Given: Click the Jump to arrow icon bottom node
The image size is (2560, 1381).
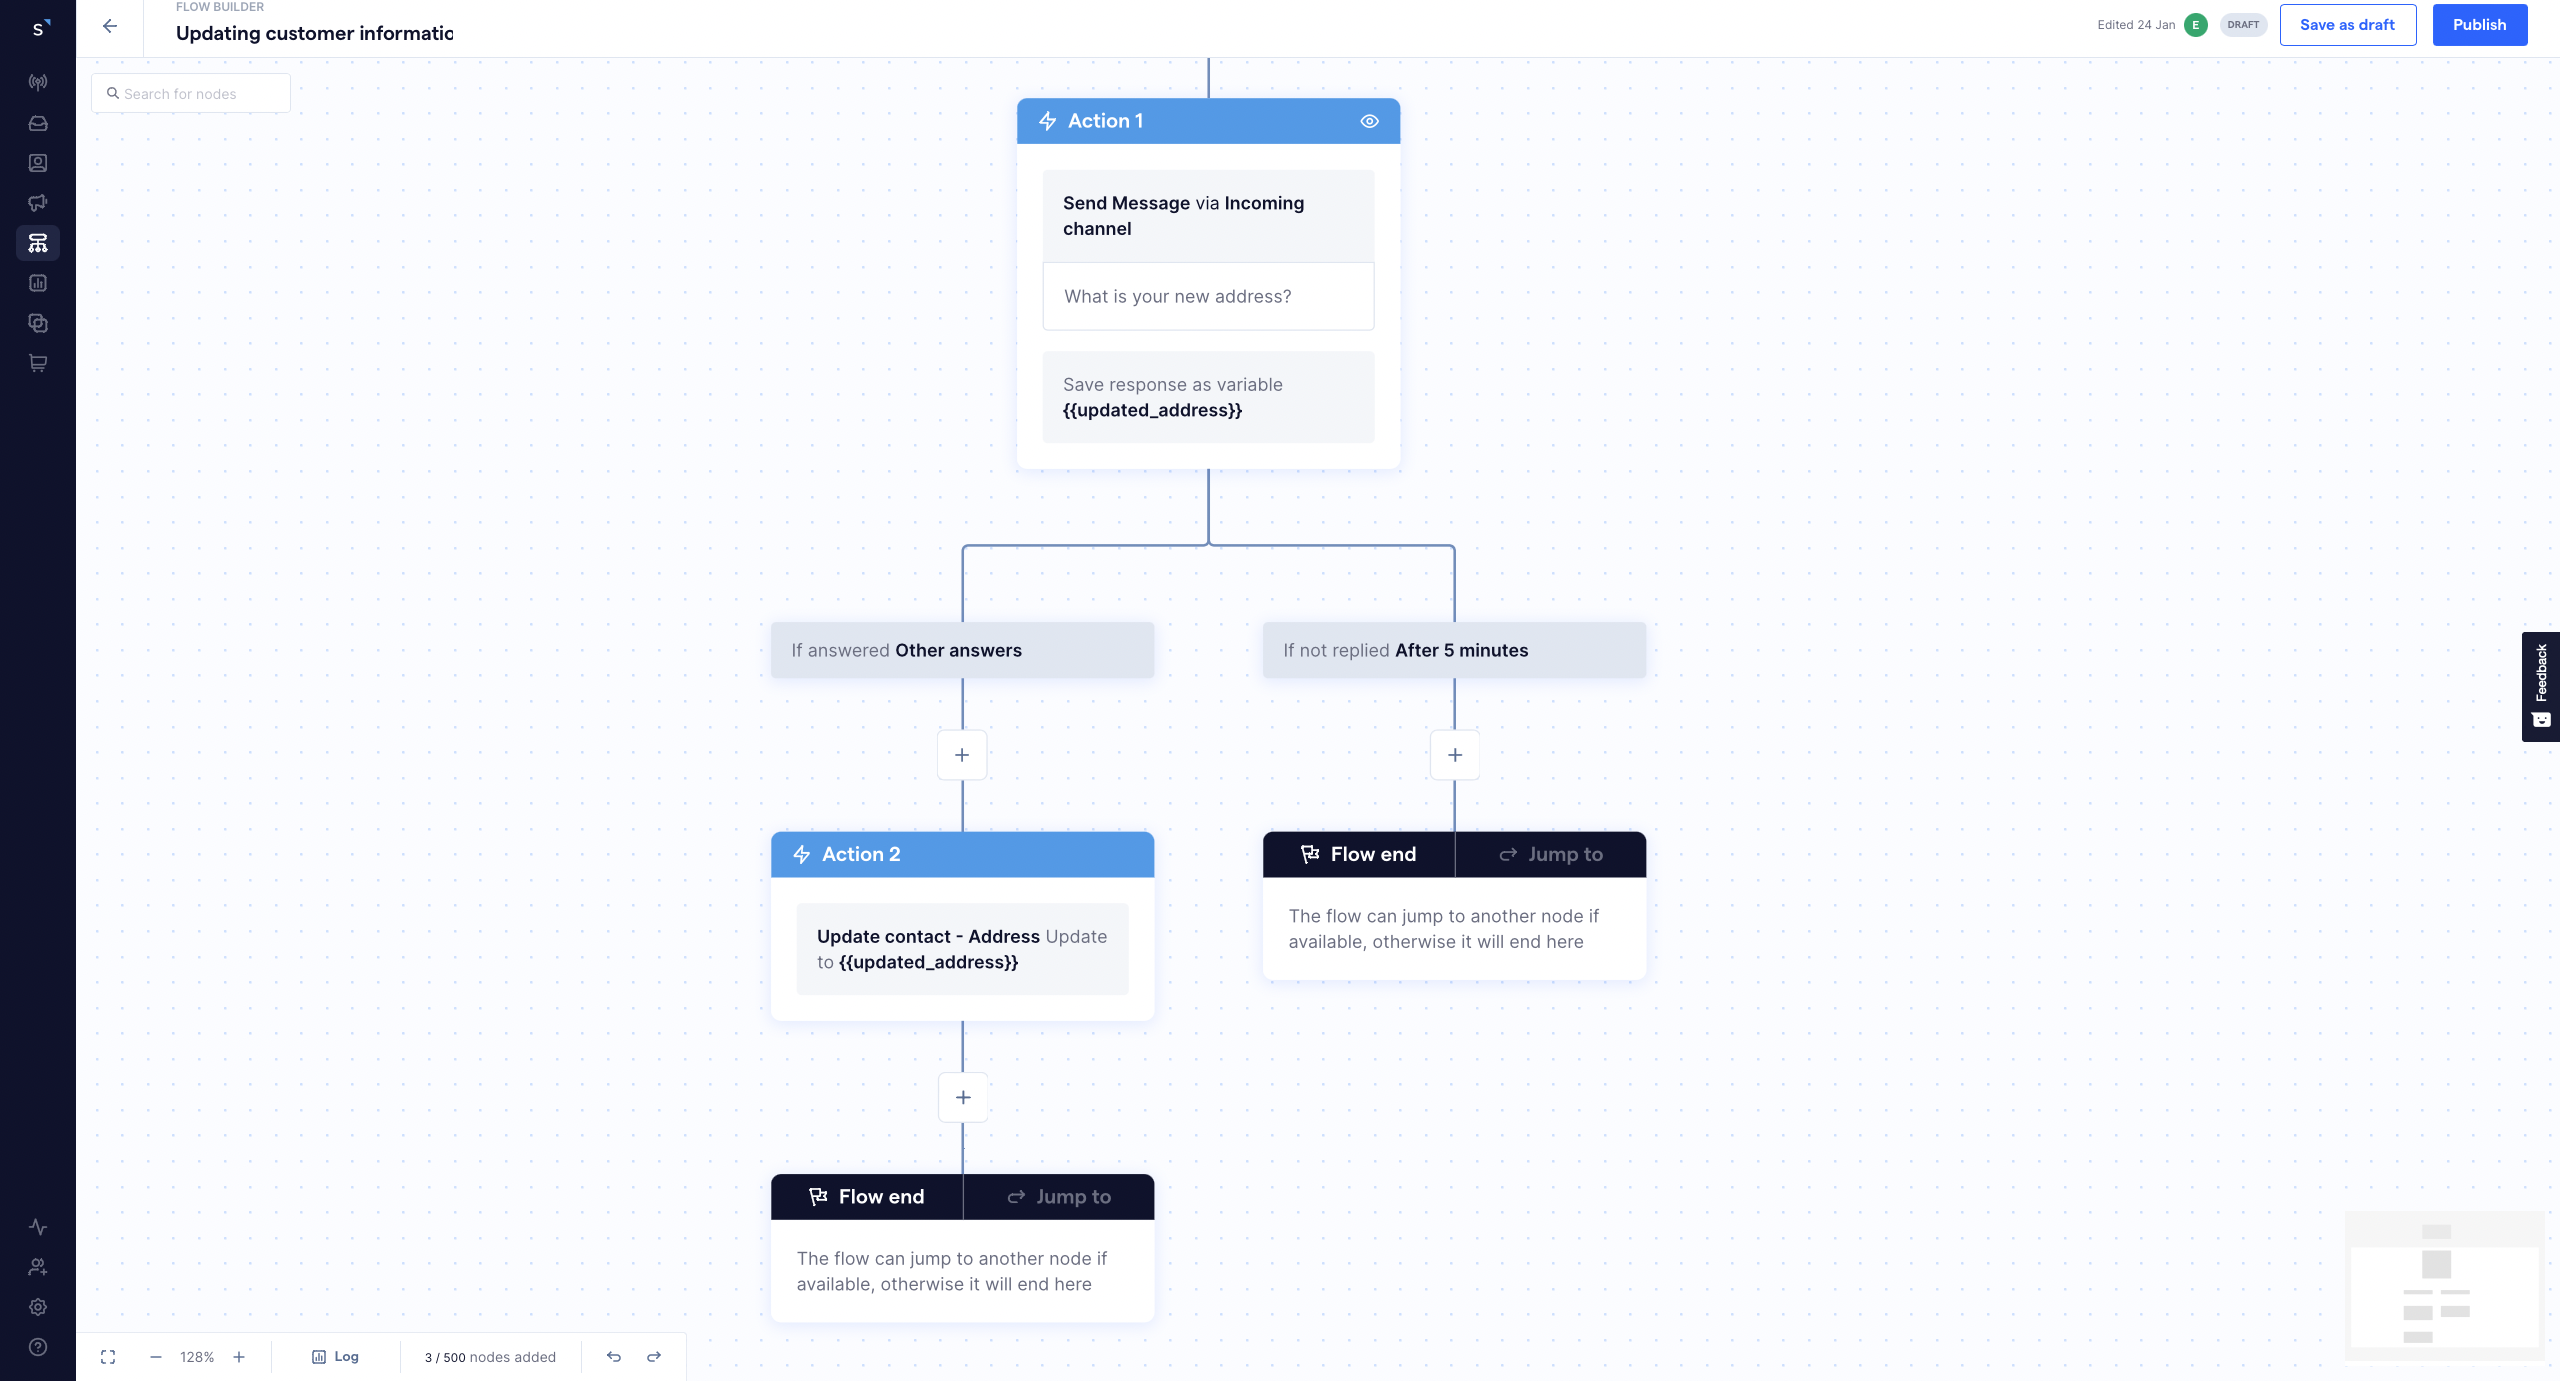Looking at the screenshot, I should pos(1015,1196).
